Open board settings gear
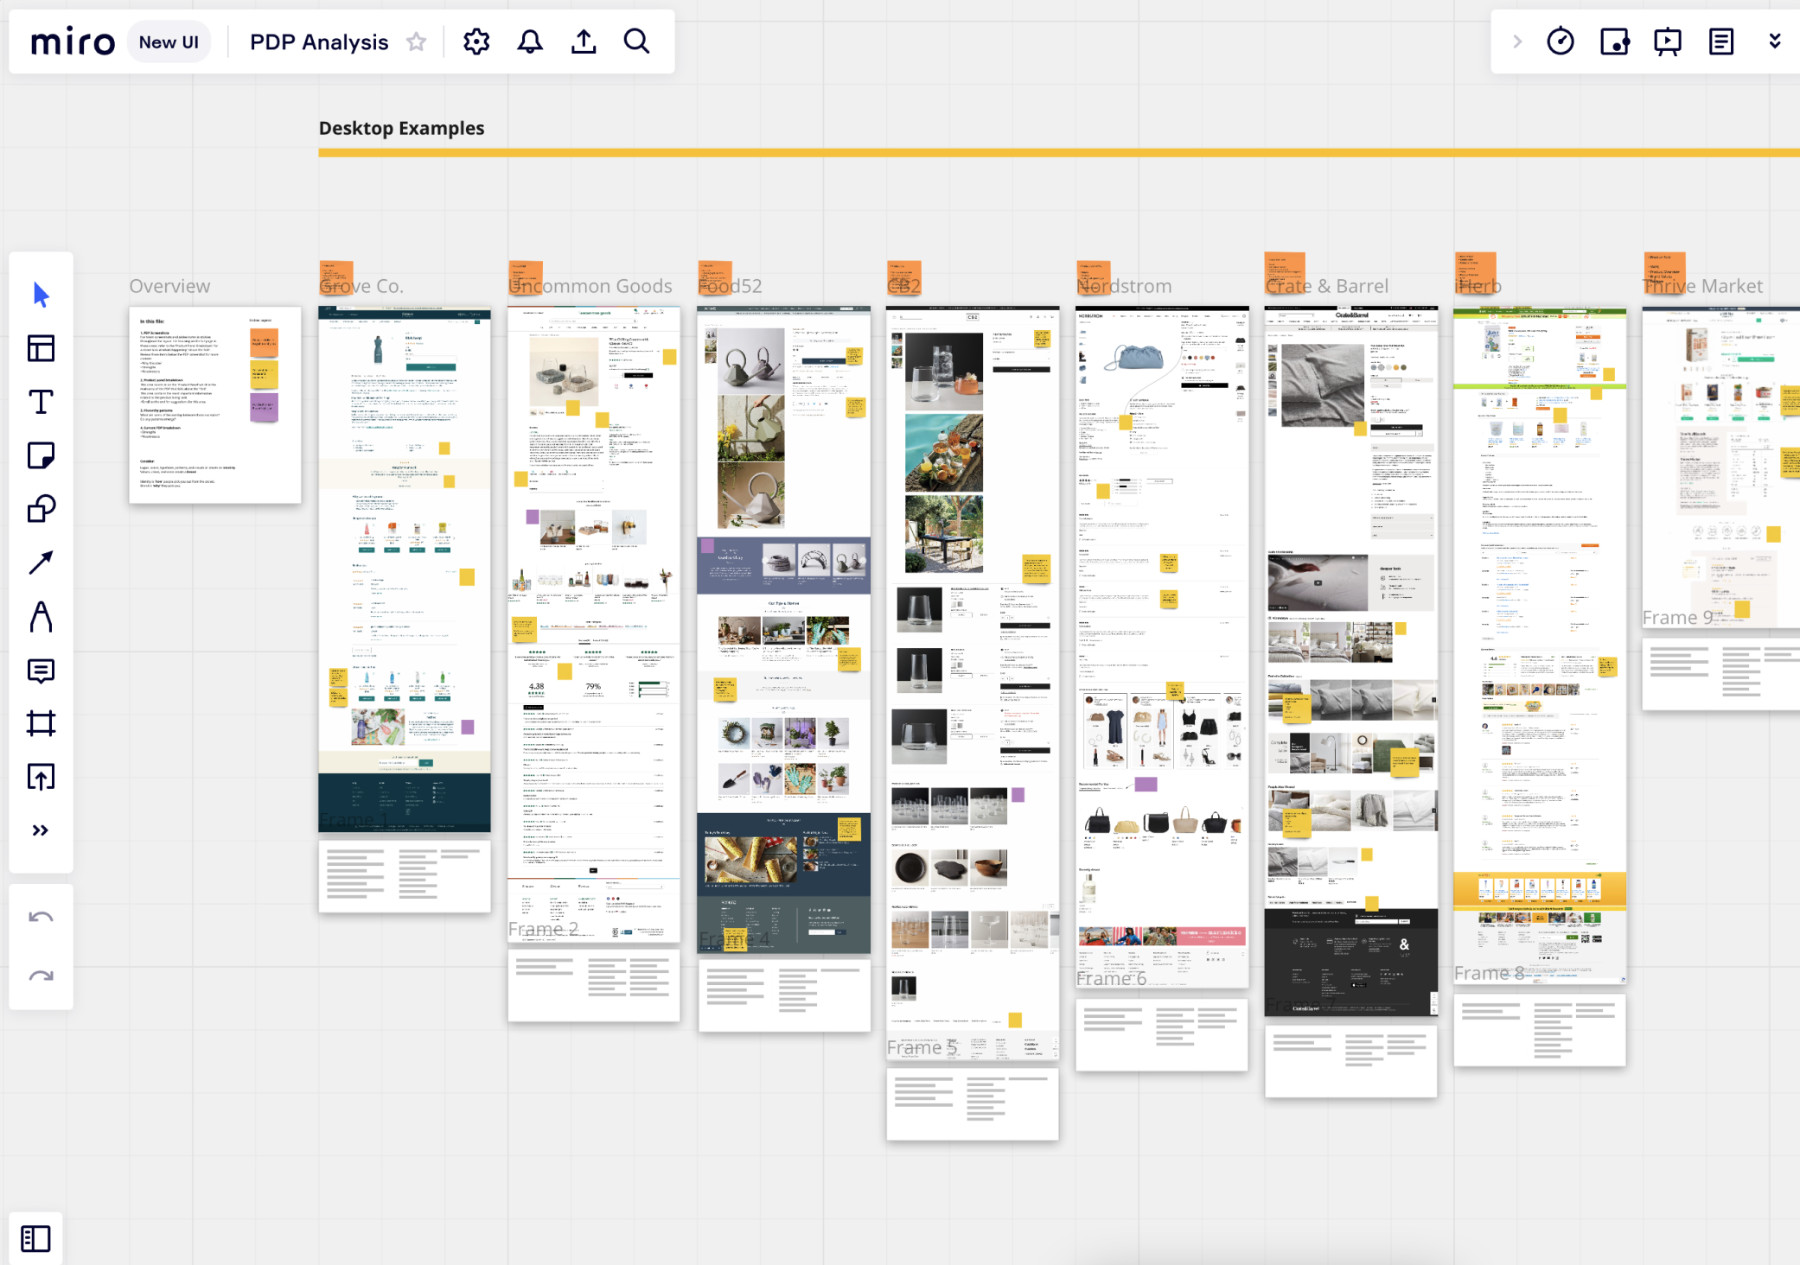 point(476,42)
